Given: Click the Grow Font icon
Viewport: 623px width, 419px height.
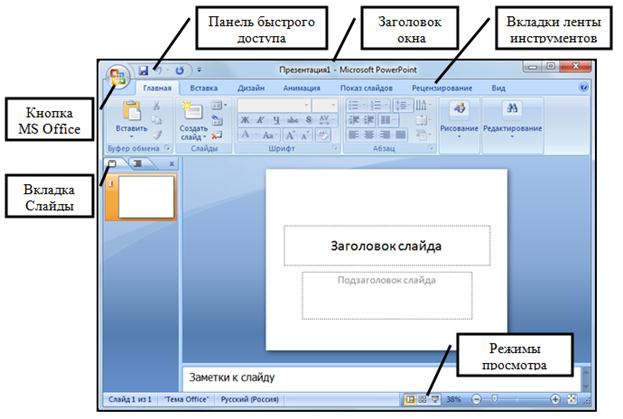Looking at the screenshot, I should (290, 135).
